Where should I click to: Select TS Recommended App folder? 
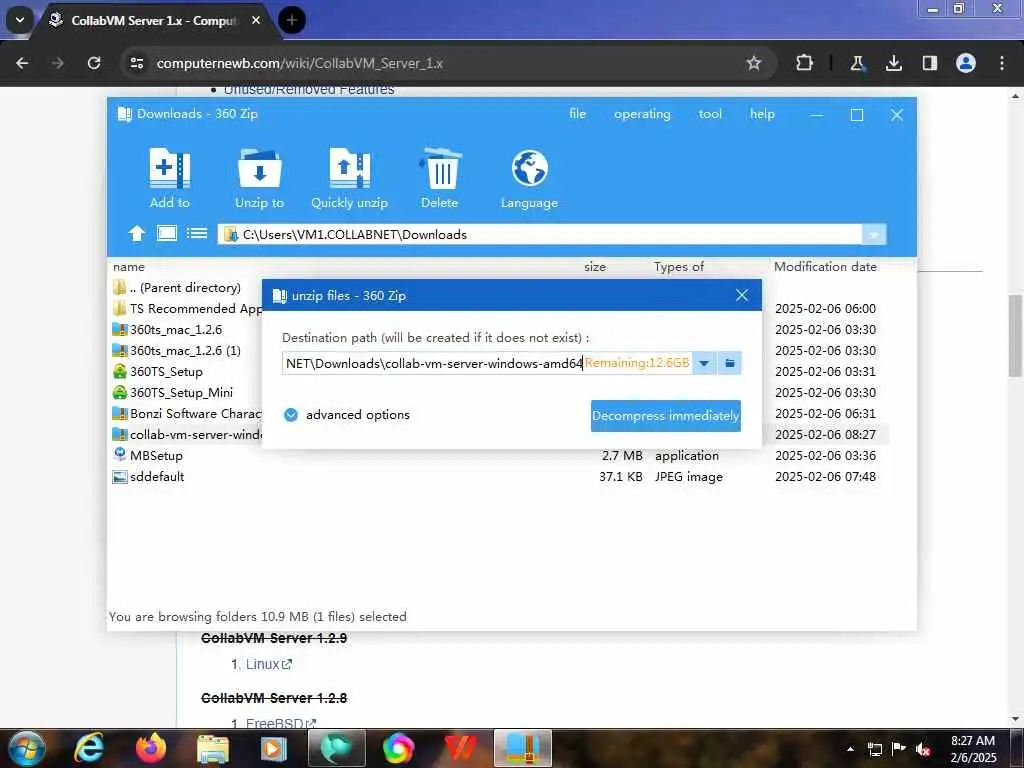[187, 309]
